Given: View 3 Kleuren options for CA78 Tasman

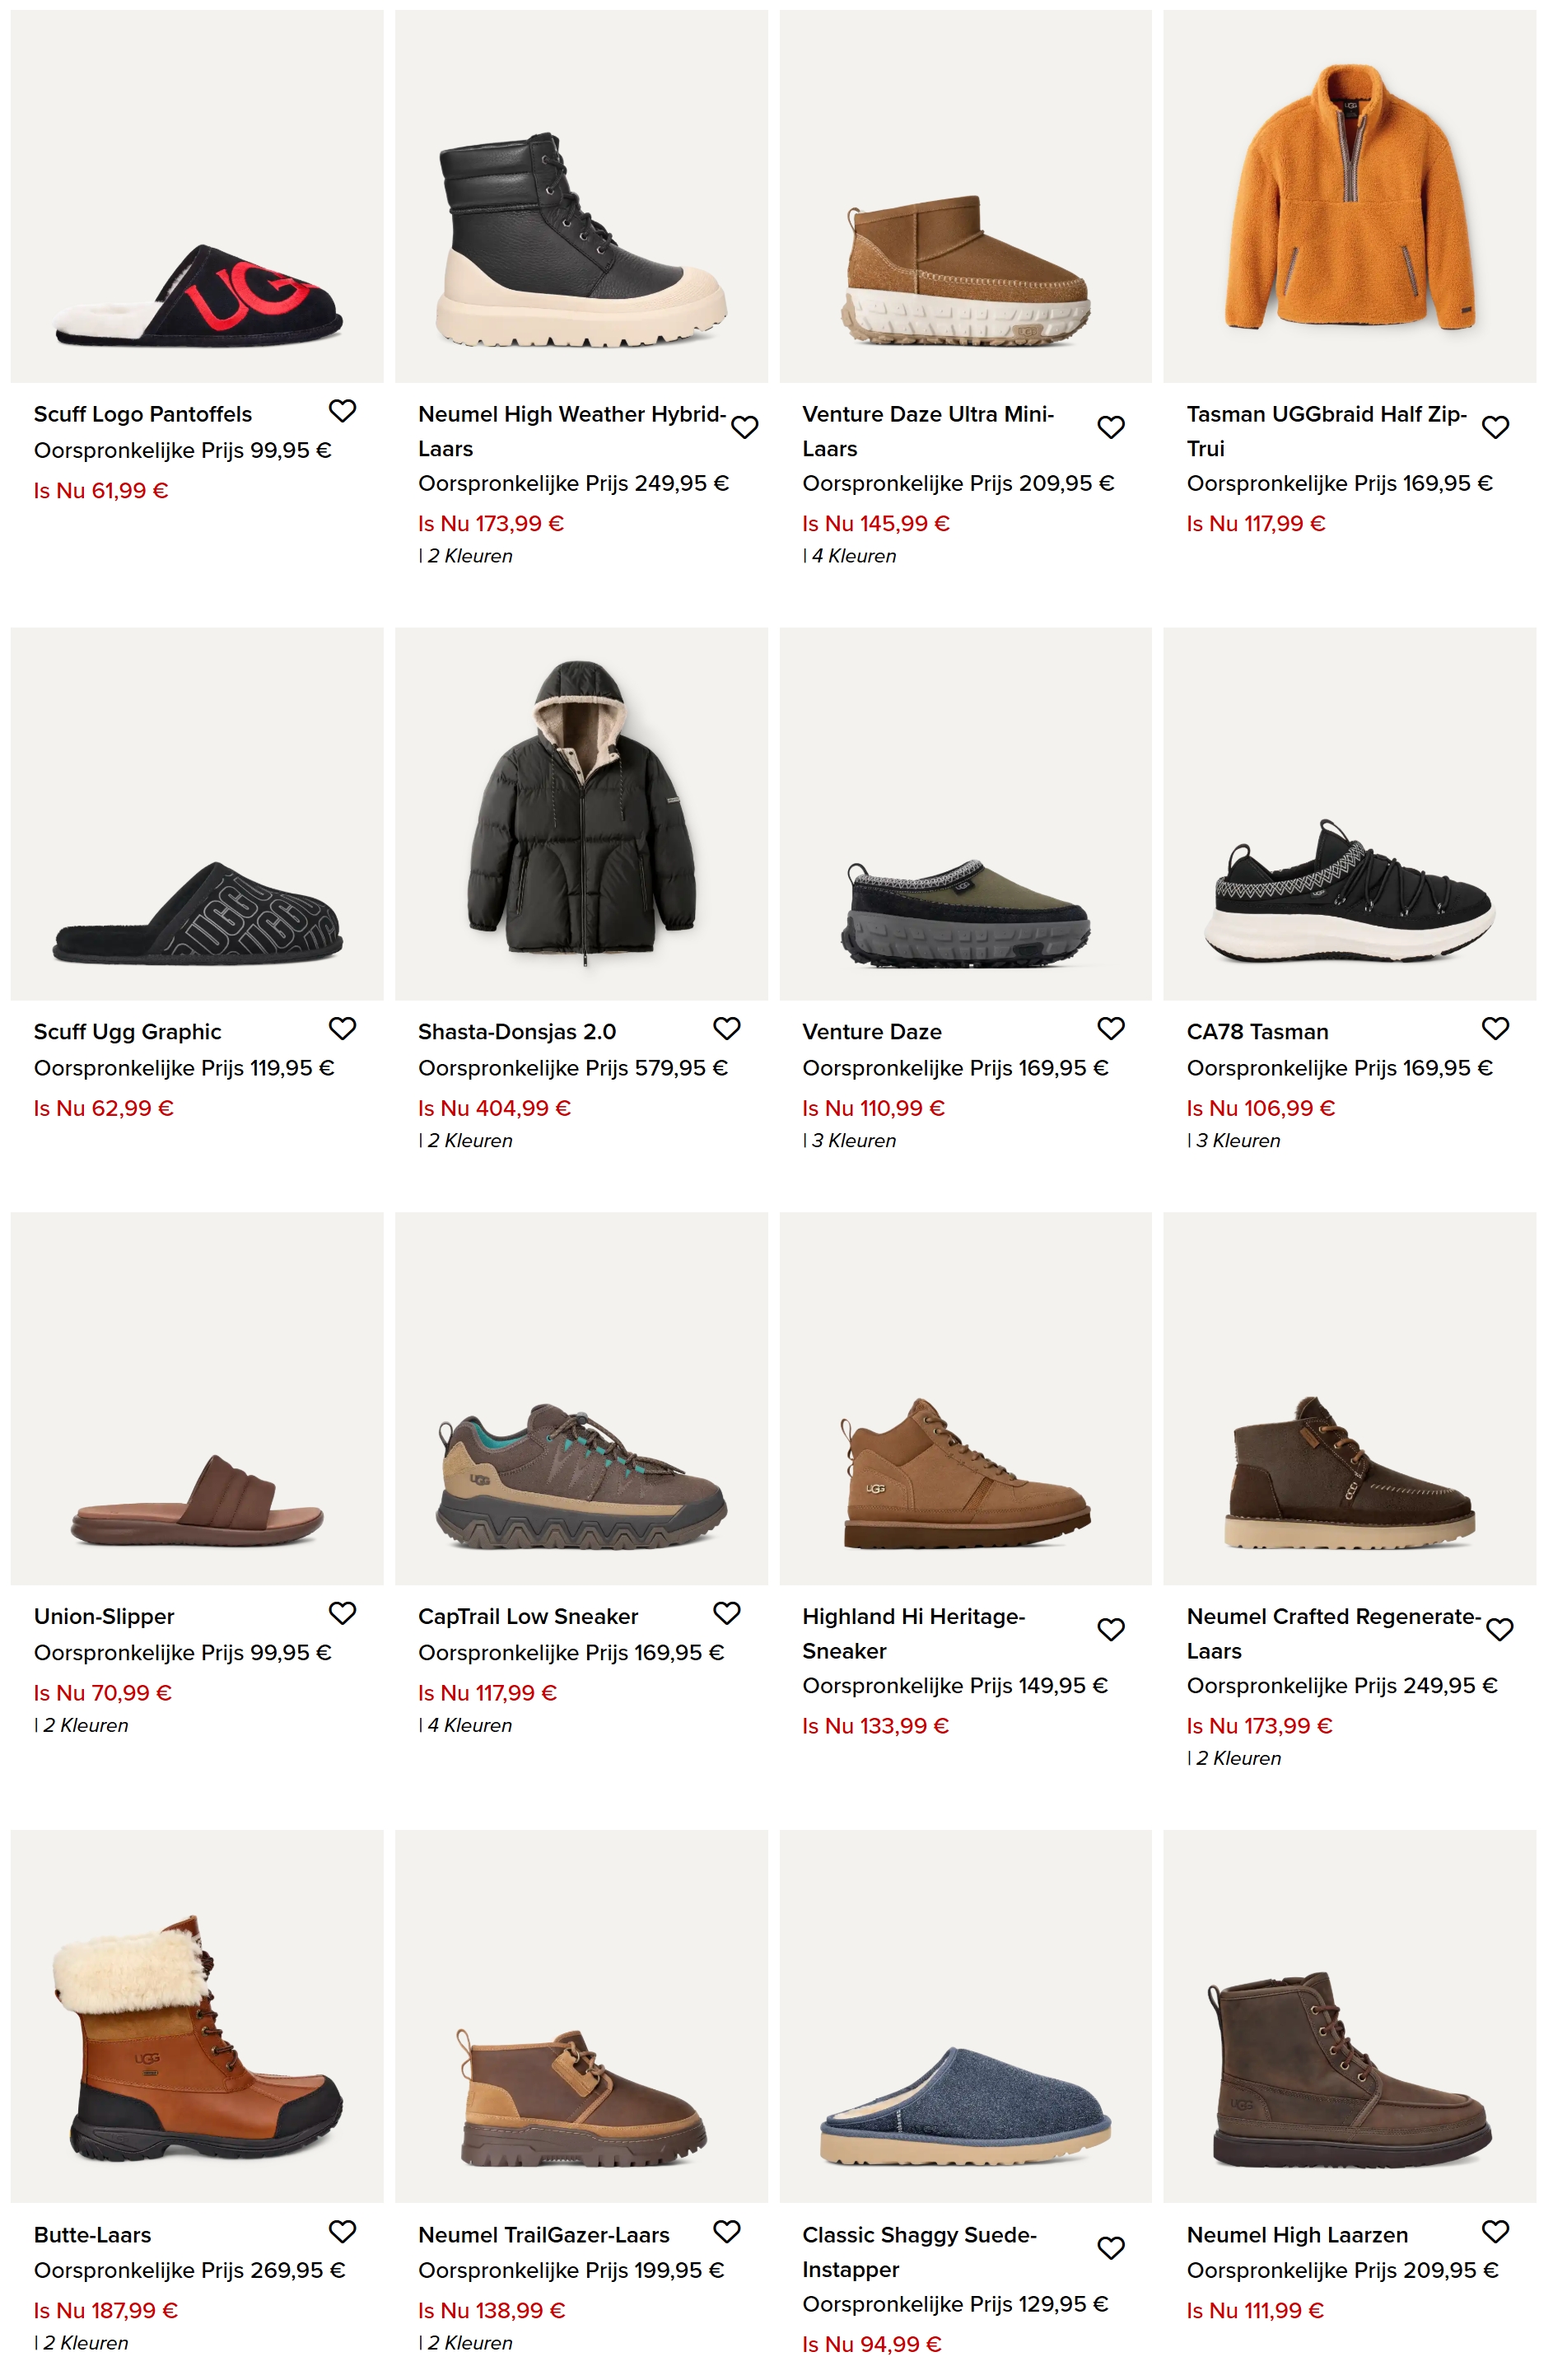Looking at the screenshot, I should coord(1237,1141).
